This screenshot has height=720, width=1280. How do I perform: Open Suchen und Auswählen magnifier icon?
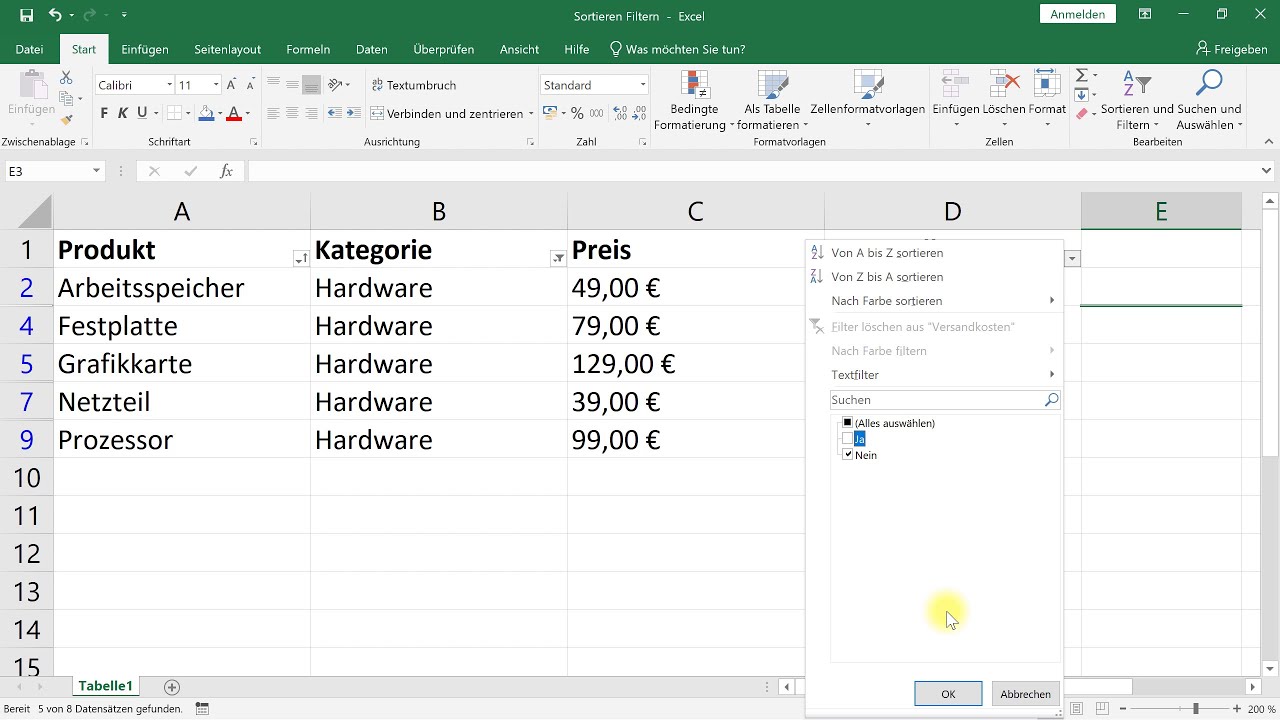tap(1209, 84)
